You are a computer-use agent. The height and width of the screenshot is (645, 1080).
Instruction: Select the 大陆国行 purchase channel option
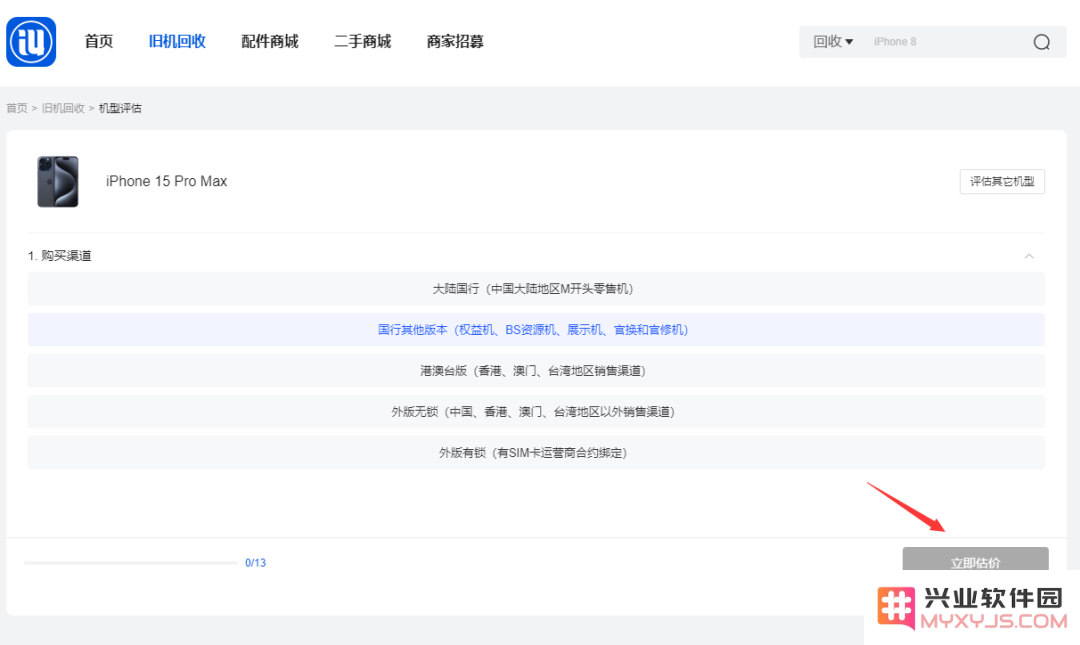coord(536,289)
